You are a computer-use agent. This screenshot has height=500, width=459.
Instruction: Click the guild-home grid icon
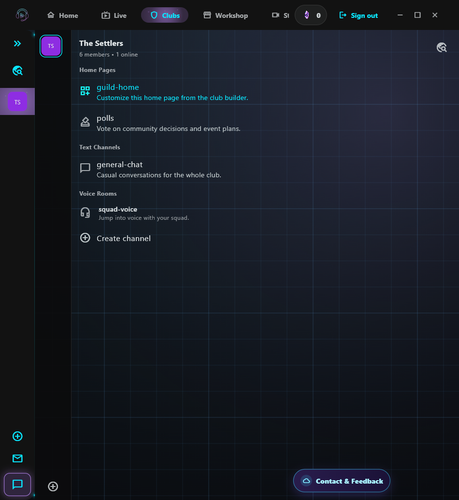tap(85, 90)
